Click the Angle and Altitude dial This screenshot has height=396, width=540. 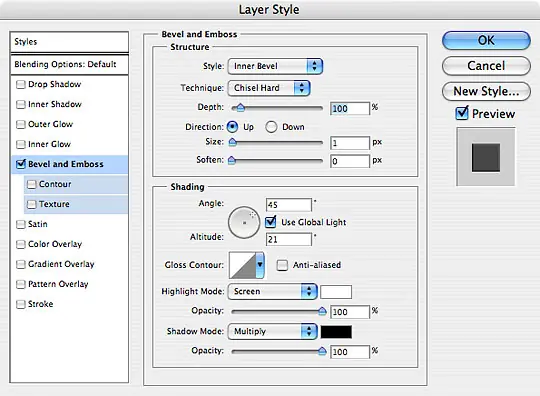(x=244, y=222)
